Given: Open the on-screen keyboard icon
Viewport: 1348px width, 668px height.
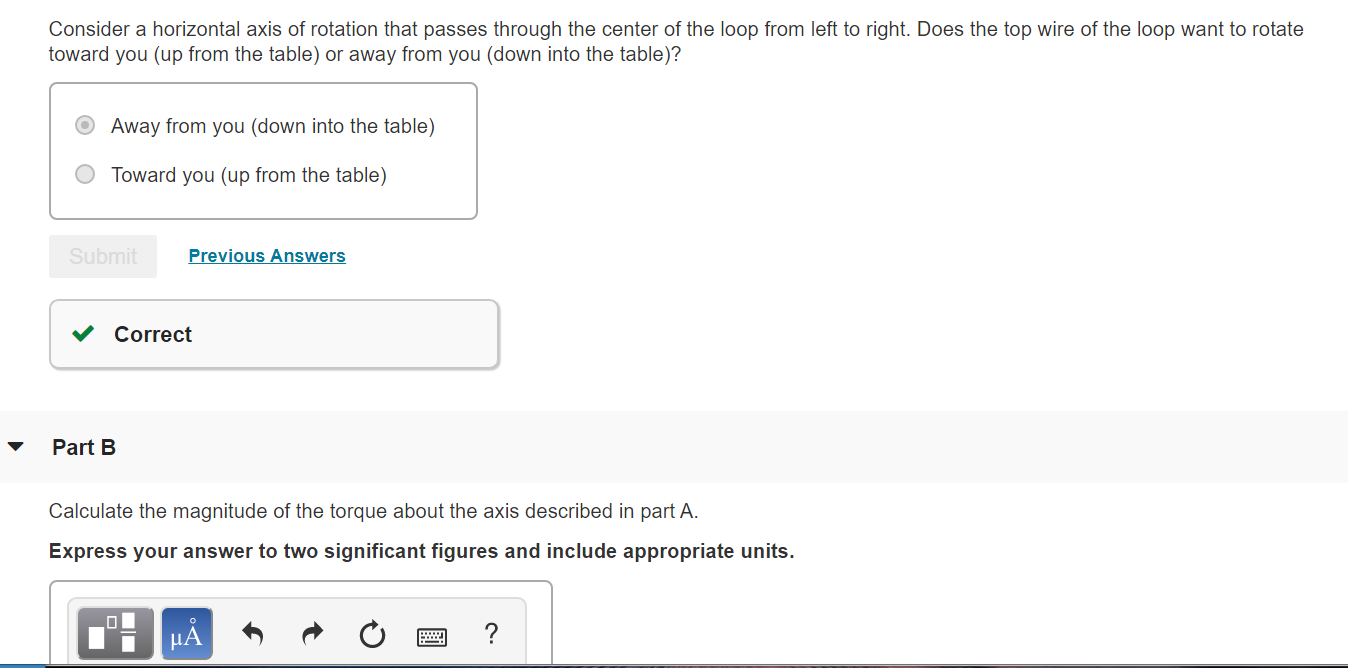Looking at the screenshot, I should (x=432, y=634).
